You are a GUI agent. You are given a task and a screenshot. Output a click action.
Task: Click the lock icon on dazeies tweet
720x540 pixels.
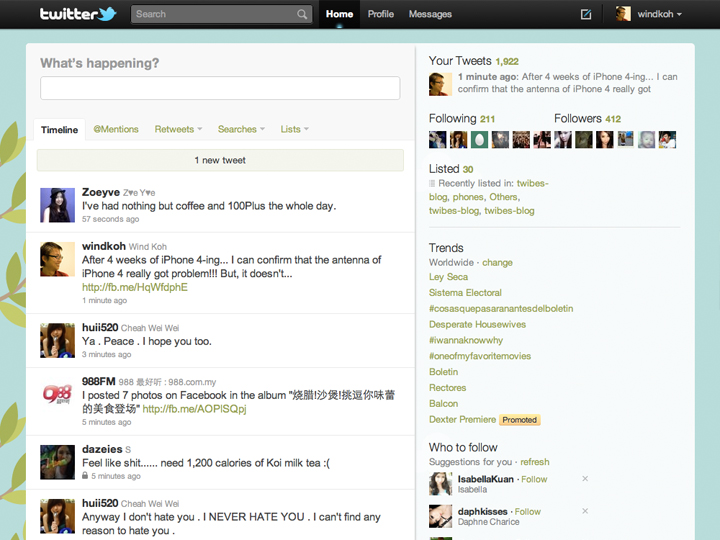pyautogui.click(x=85, y=475)
